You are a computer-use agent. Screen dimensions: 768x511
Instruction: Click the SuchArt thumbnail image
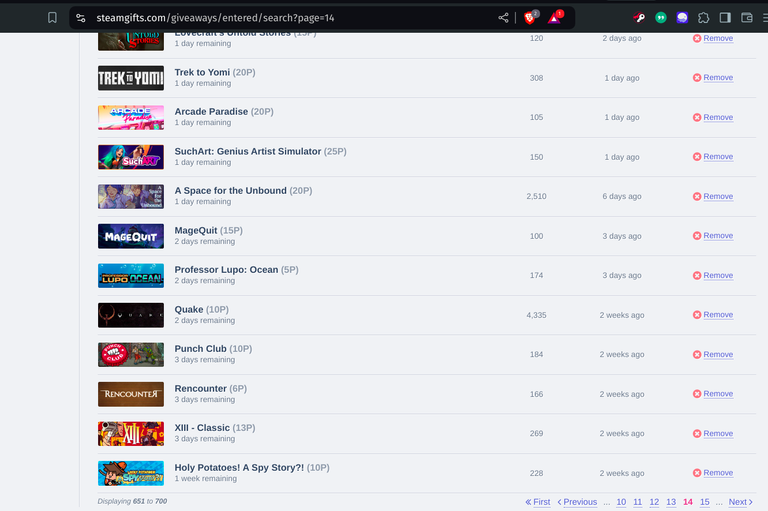(x=131, y=157)
